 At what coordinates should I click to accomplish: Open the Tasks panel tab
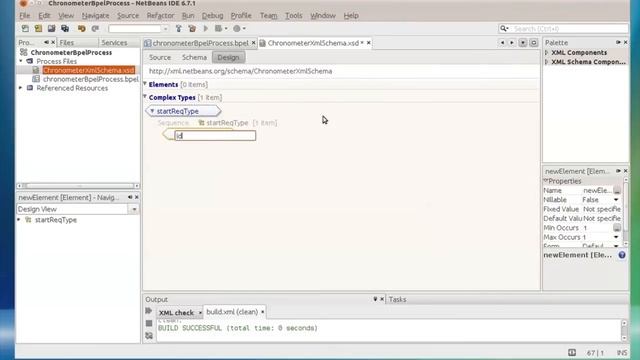397,299
